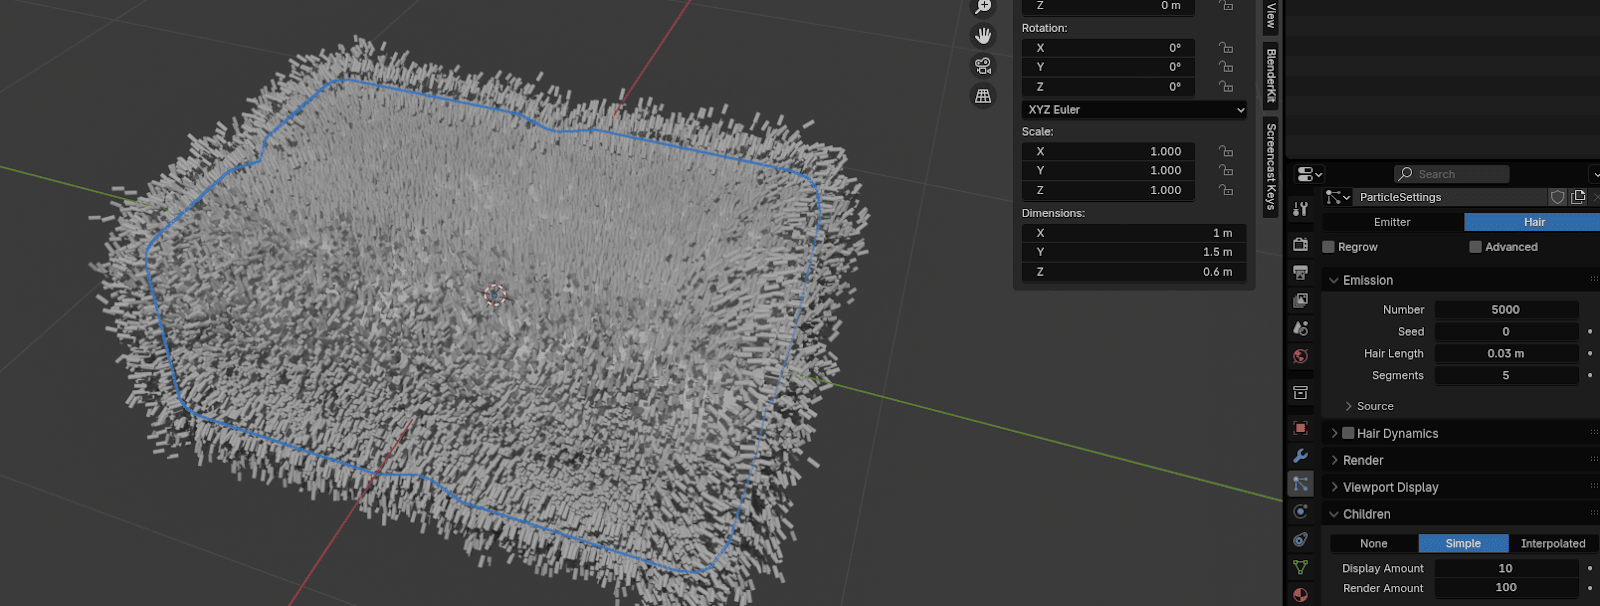Open the Modifiers wrench tab
The height and width of the screenshot is (606, 1600).
[1300, 456]
